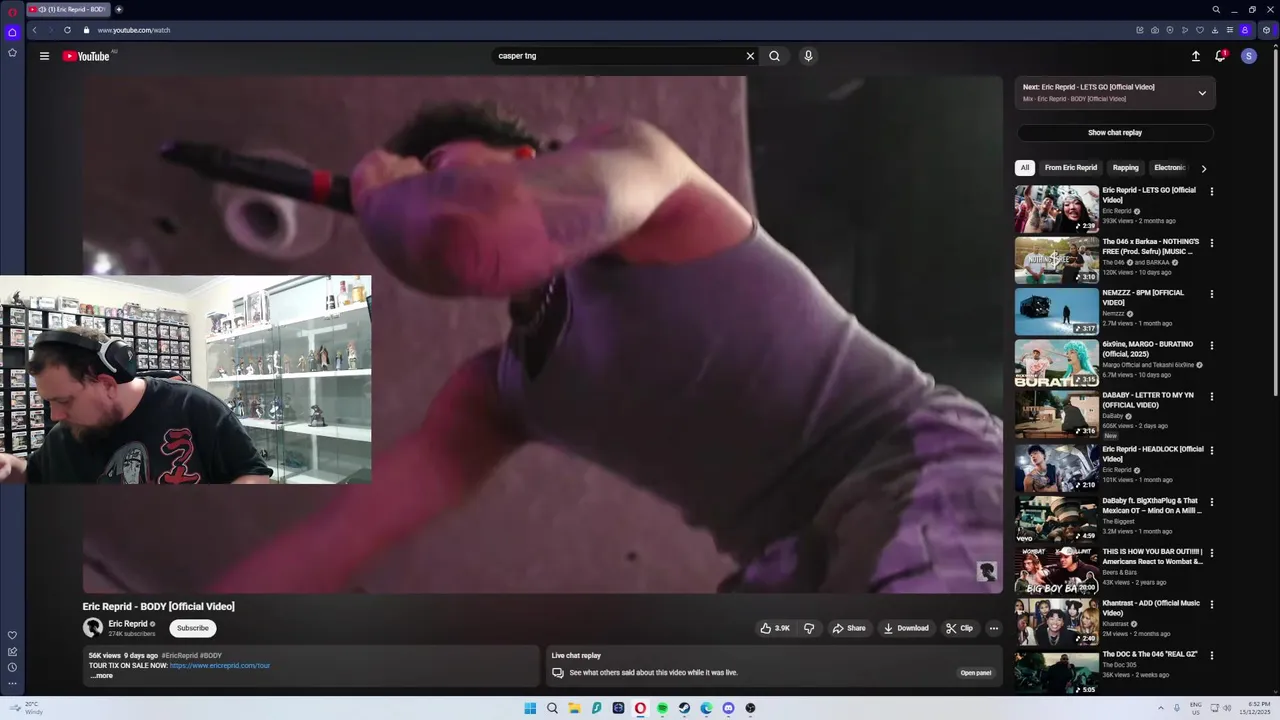Open the live chat replay panel
The height and width of the screenshot is (720, 1280).
(976, 673)
